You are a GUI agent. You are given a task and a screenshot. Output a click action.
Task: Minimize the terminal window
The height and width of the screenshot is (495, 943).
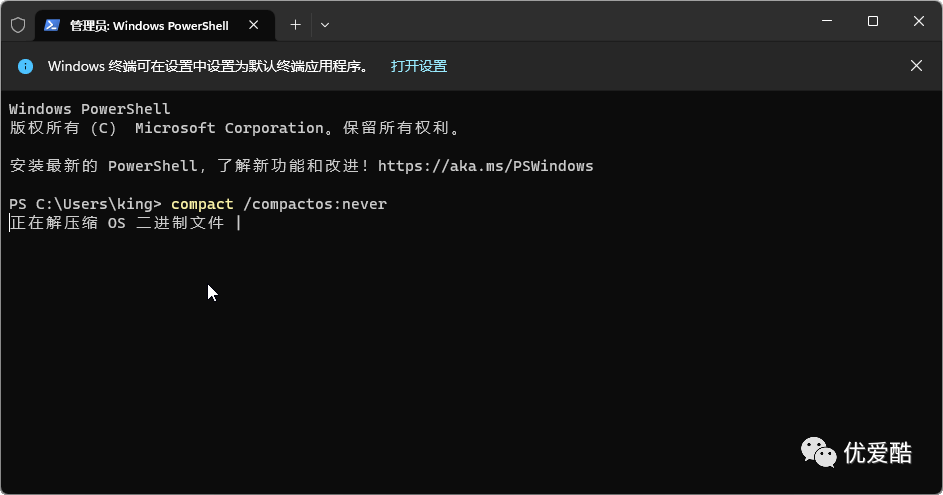(x=827, y=21)
